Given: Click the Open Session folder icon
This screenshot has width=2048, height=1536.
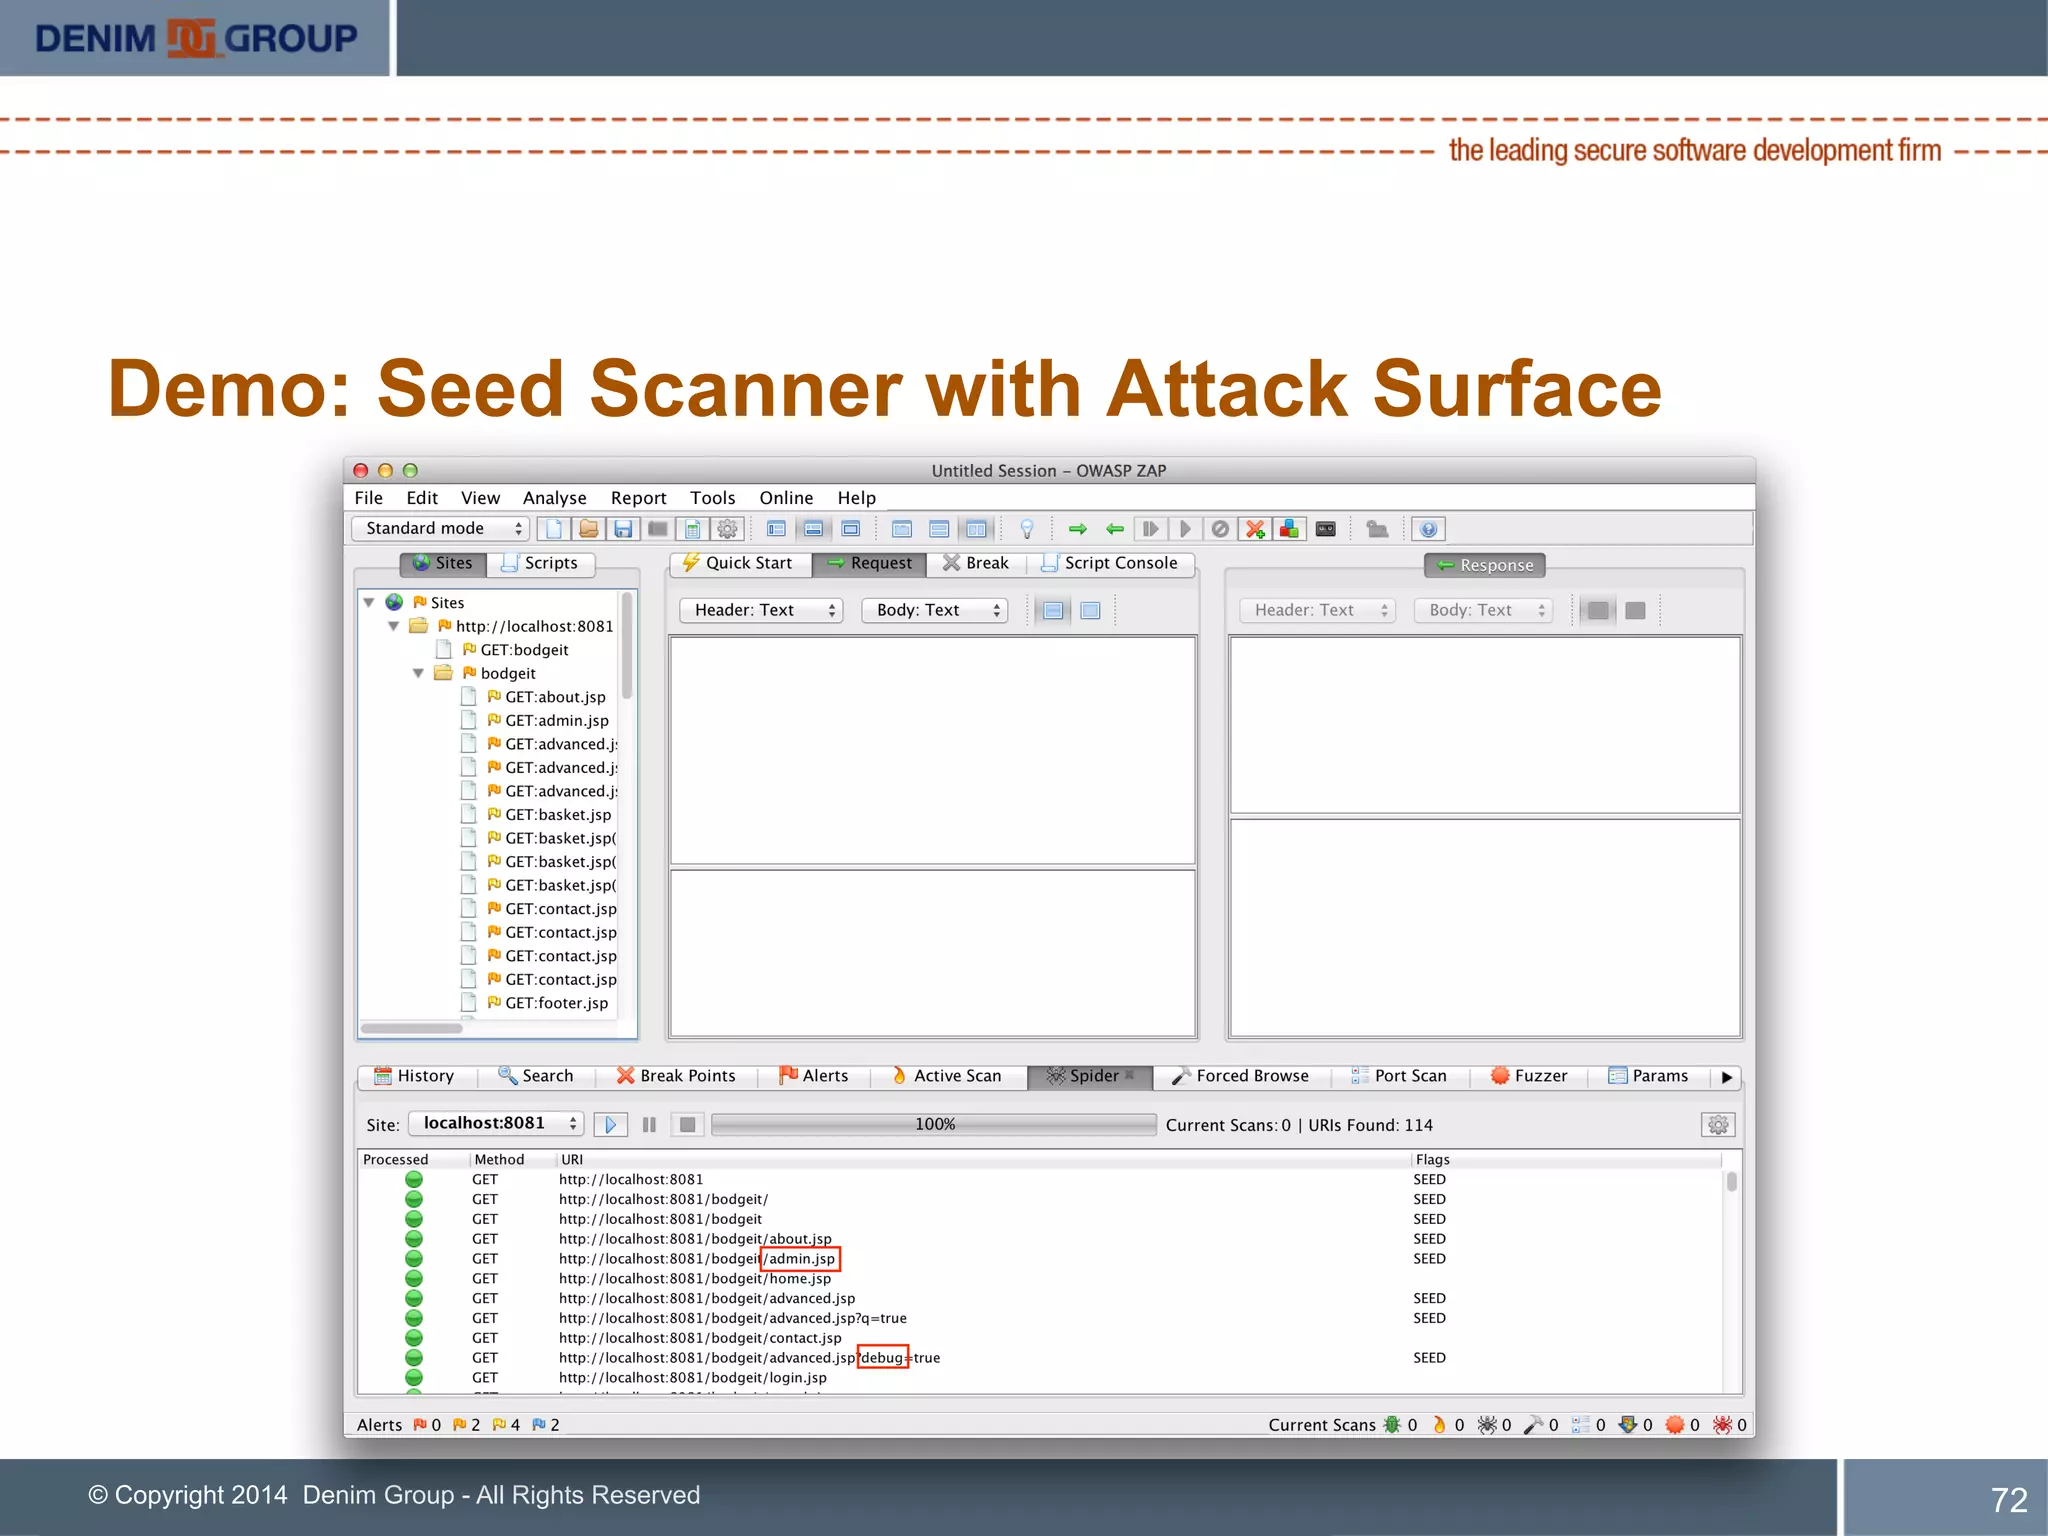Looking at the screenshot, I should pyautogui.click(x=589, y=529).
